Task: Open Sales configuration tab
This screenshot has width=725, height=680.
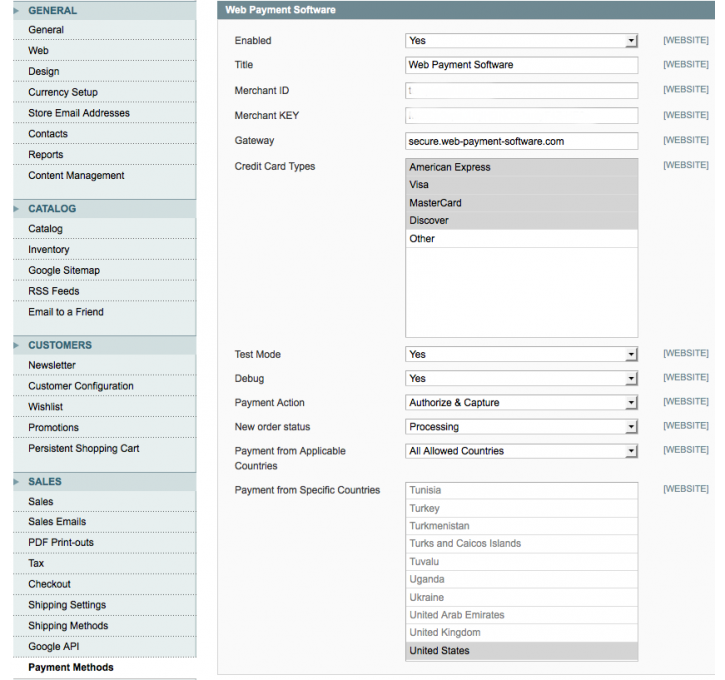Action: [x=104, y=501]
